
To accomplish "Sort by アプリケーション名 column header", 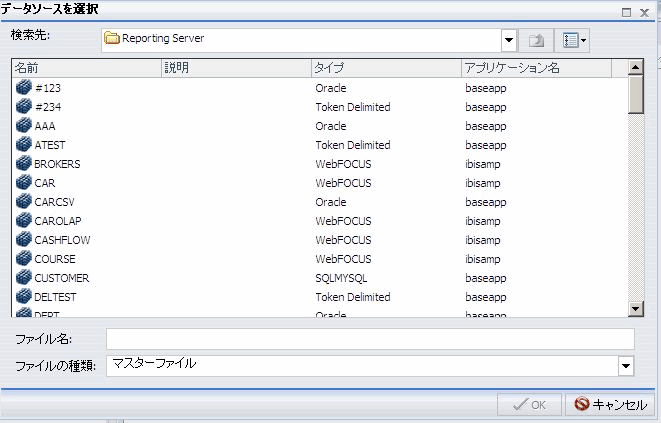I will pos(536,68).
